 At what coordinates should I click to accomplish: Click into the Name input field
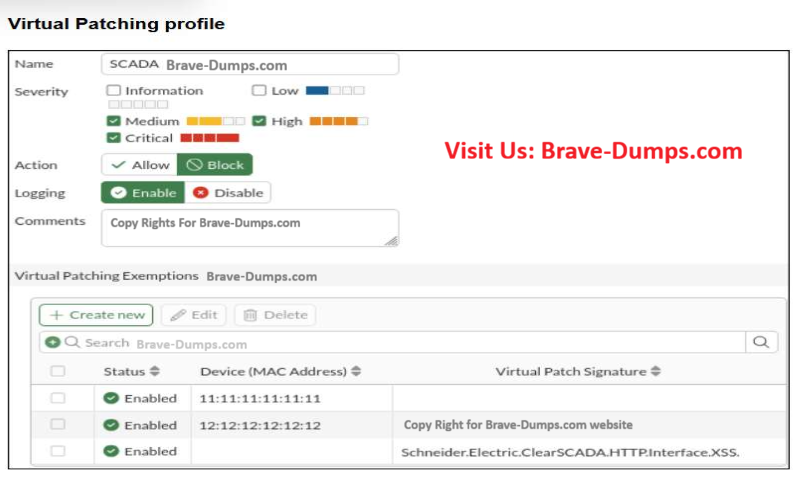click(x=250, y=65)
